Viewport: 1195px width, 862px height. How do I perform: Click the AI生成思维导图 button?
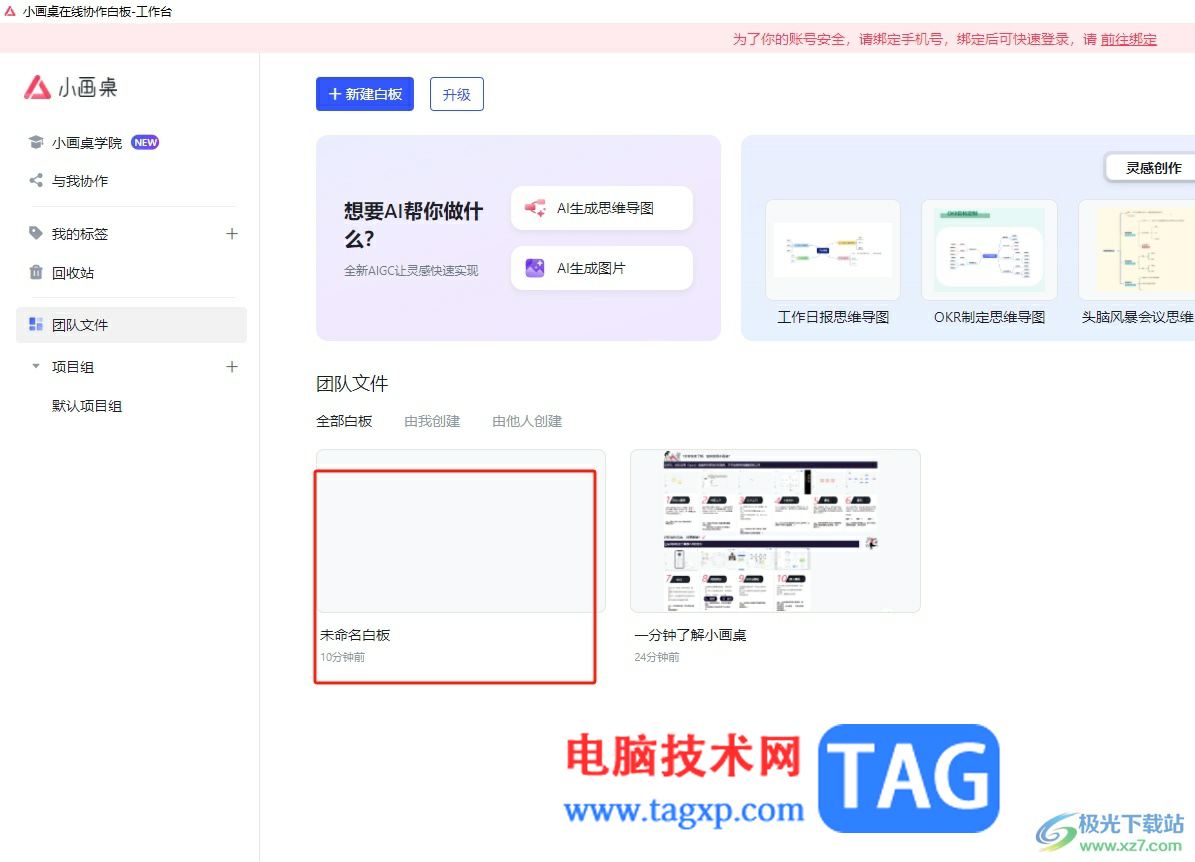pos(602,208)
